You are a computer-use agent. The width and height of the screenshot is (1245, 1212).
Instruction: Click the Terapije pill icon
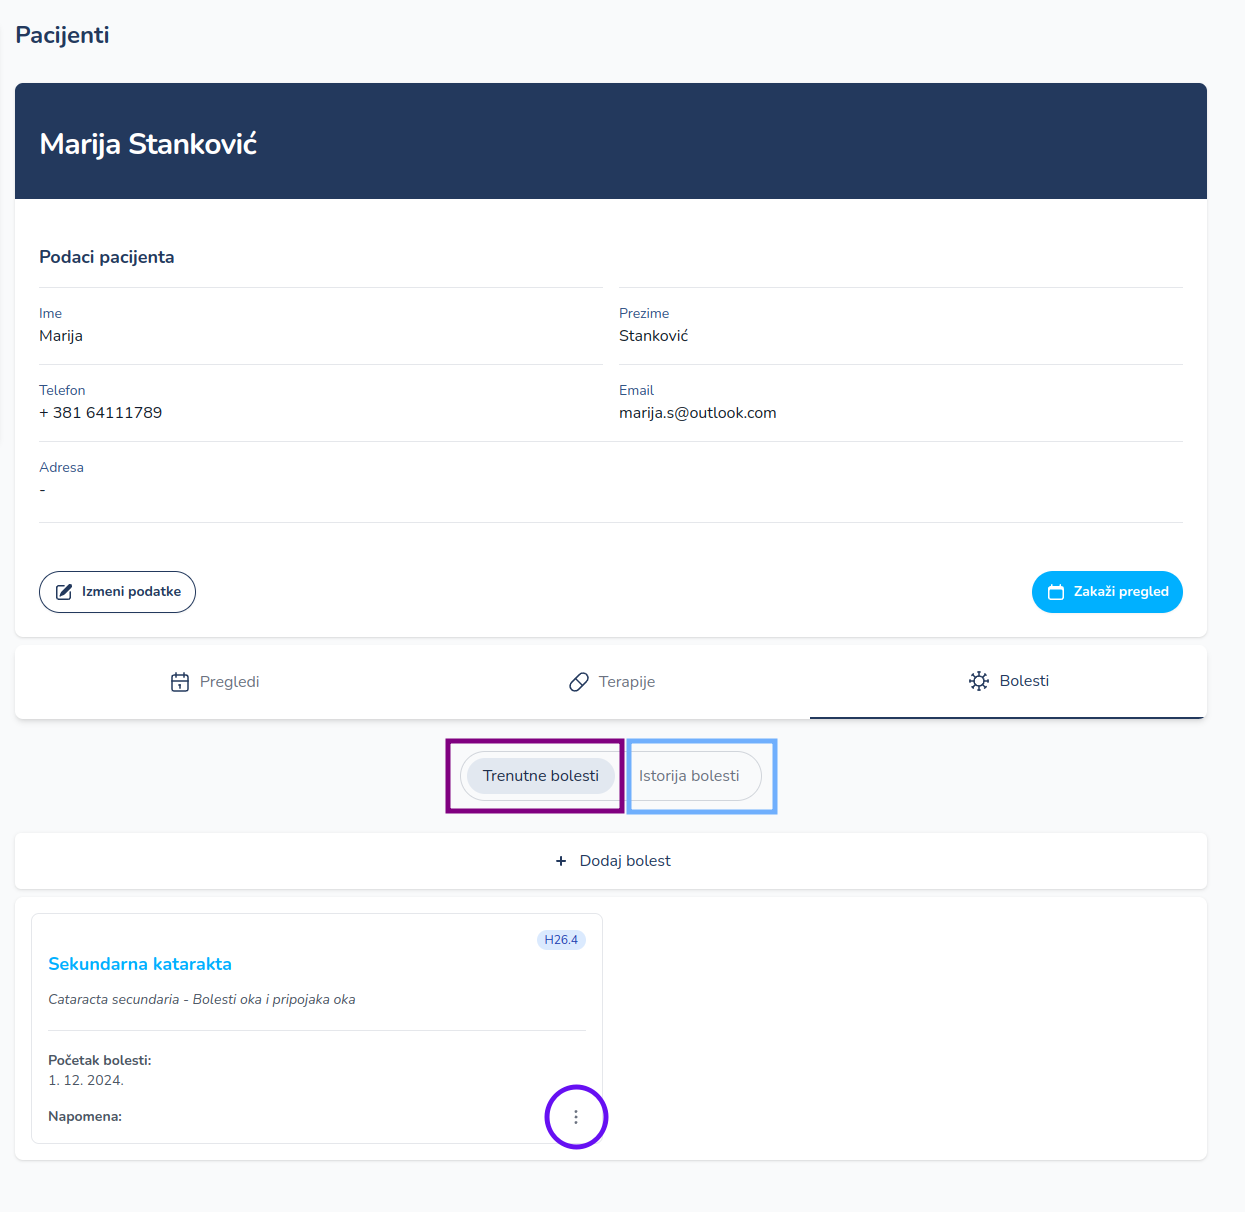pyautogui.click(x=579, y=682)
